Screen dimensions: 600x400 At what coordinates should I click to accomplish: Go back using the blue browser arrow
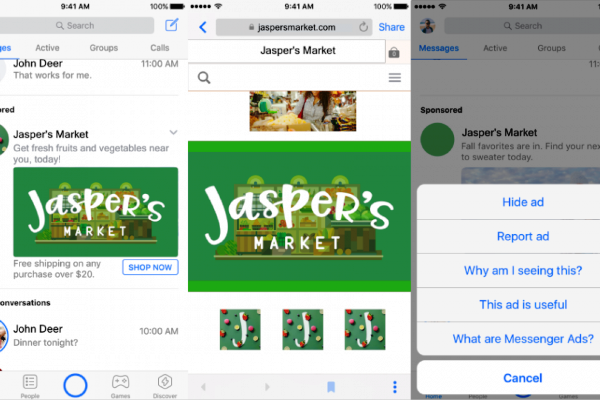203,27
